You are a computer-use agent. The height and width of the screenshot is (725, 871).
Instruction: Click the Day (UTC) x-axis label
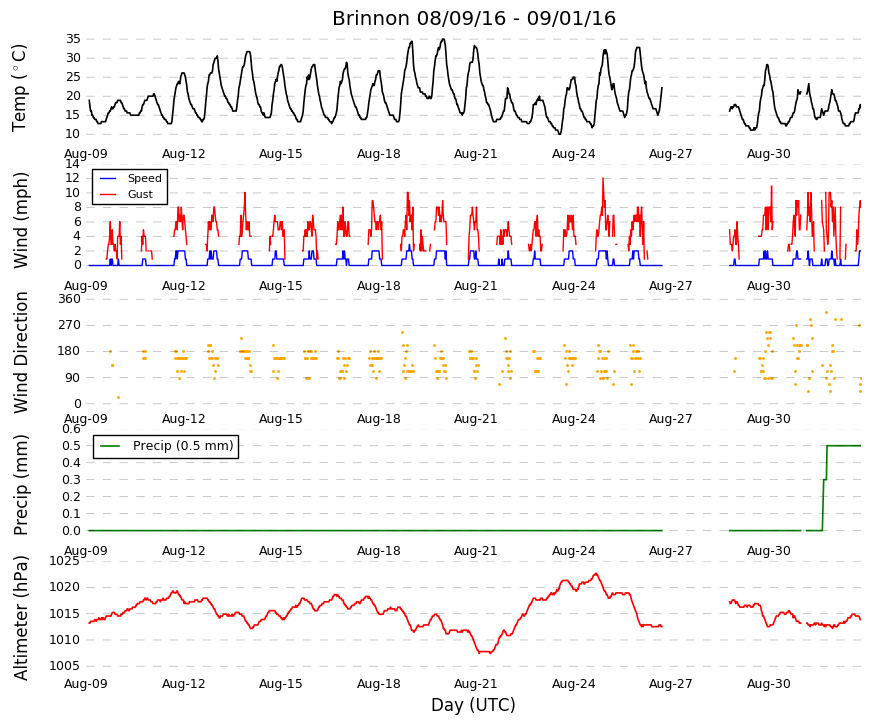click(473, 705)
